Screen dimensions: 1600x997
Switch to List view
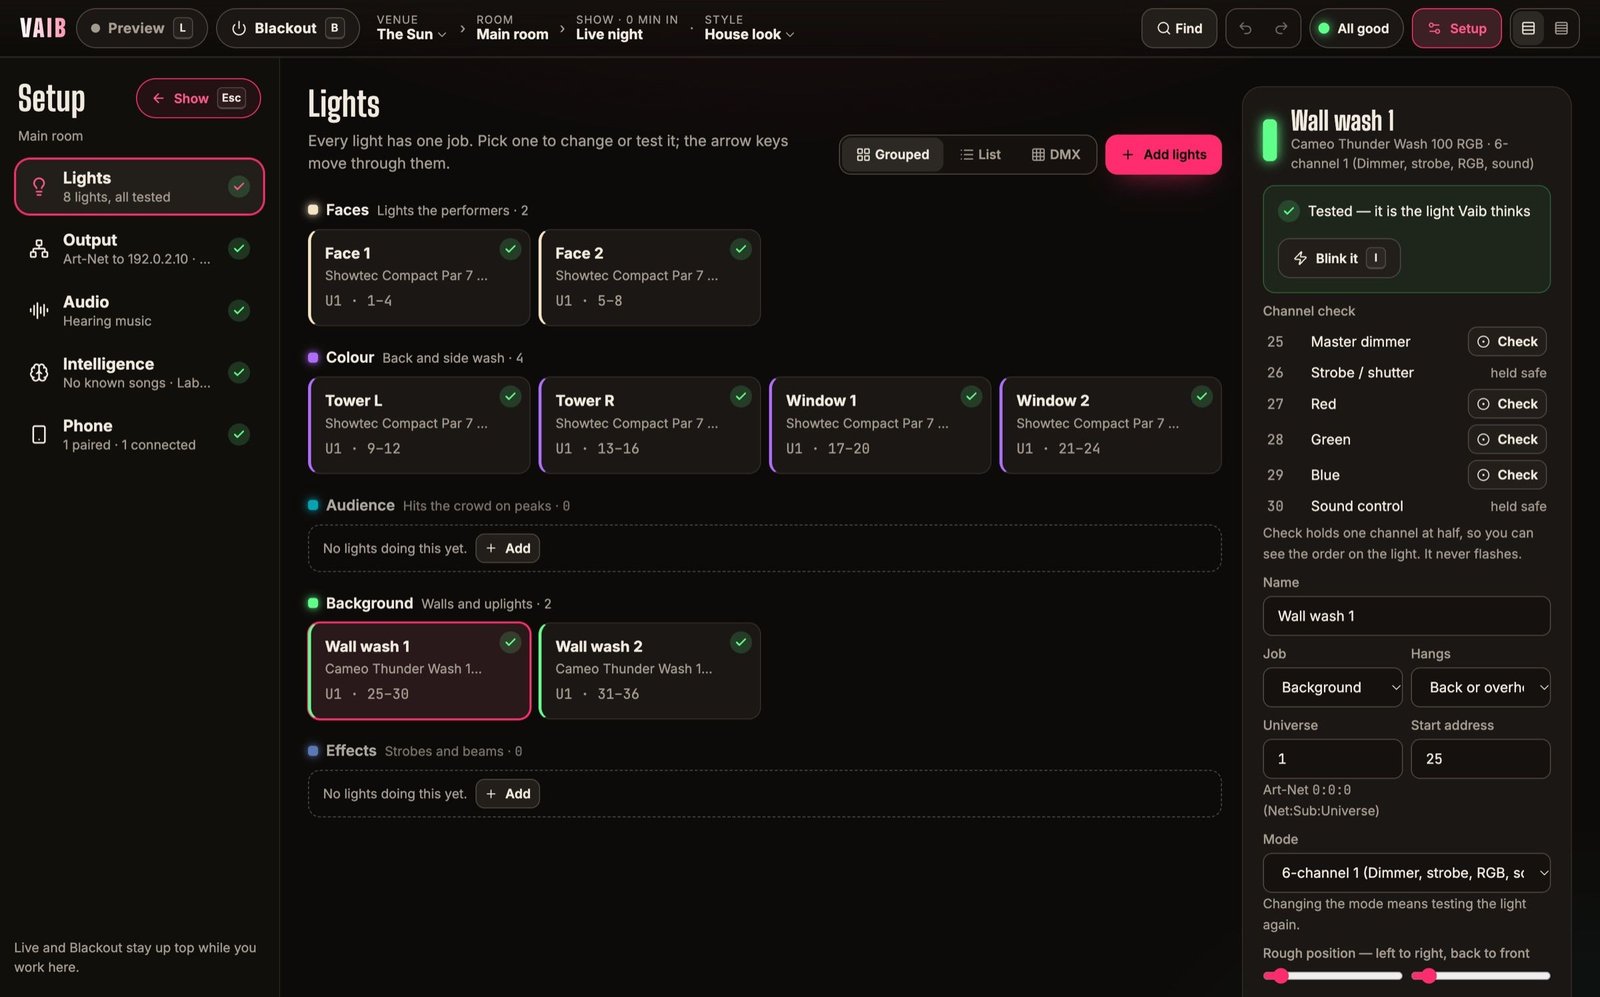coord(980,155)
